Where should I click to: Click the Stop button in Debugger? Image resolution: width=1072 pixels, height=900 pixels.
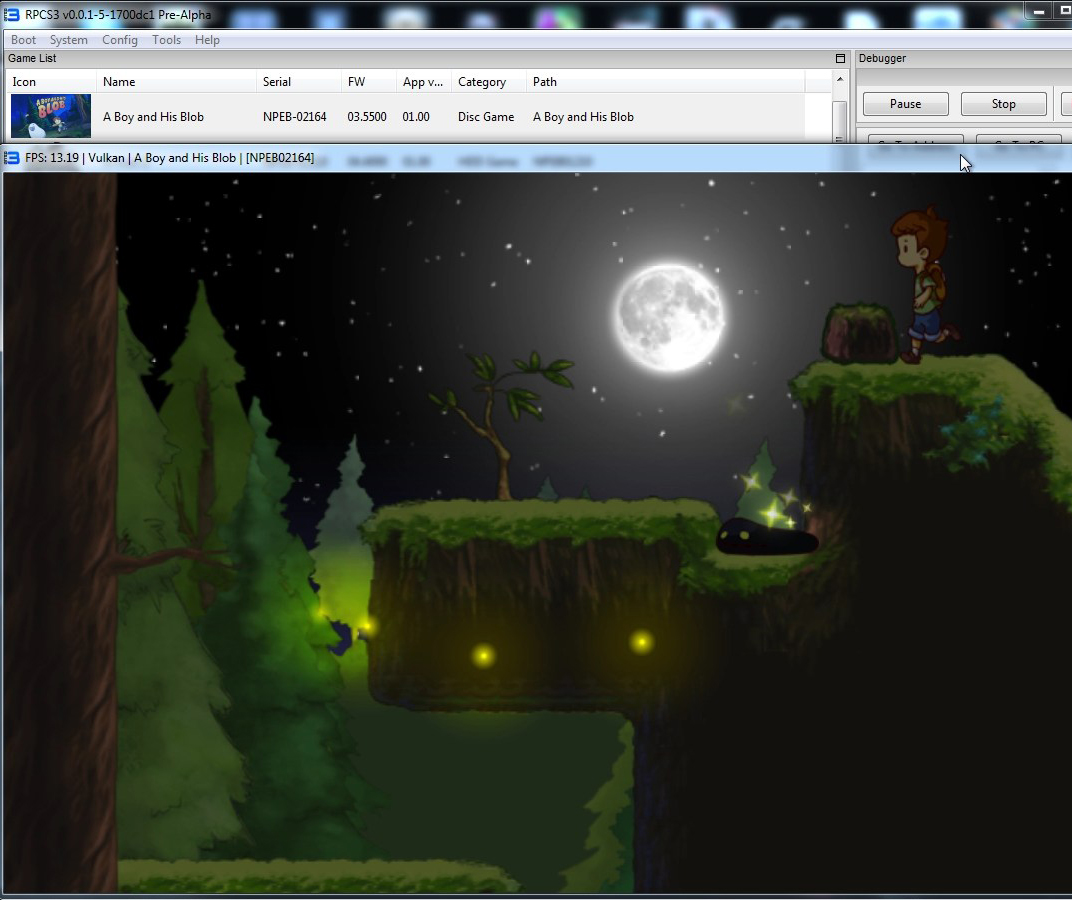pos(1003,104)
